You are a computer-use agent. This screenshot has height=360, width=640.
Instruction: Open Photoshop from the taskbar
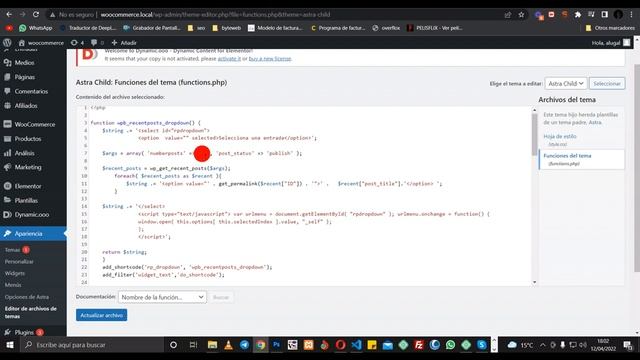276,345
